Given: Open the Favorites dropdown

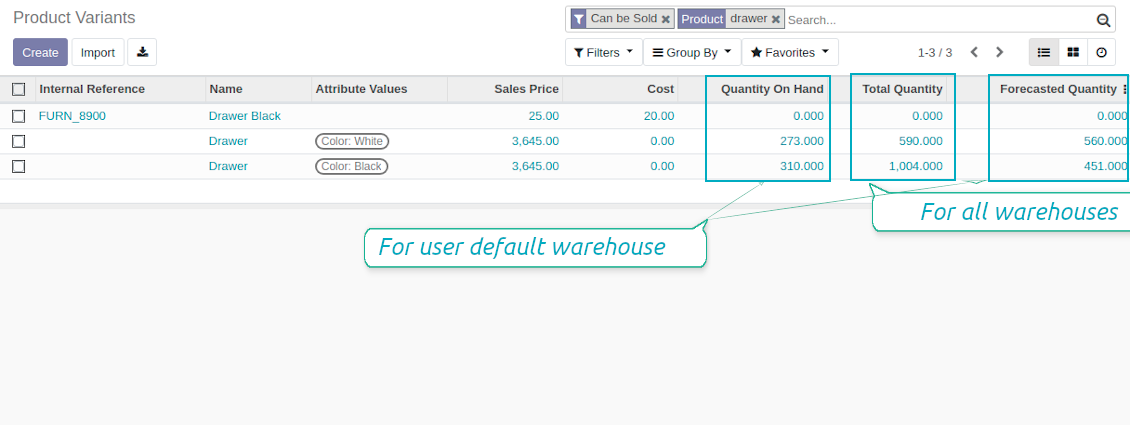Looking at the screenshot, I should pos(790,52).
